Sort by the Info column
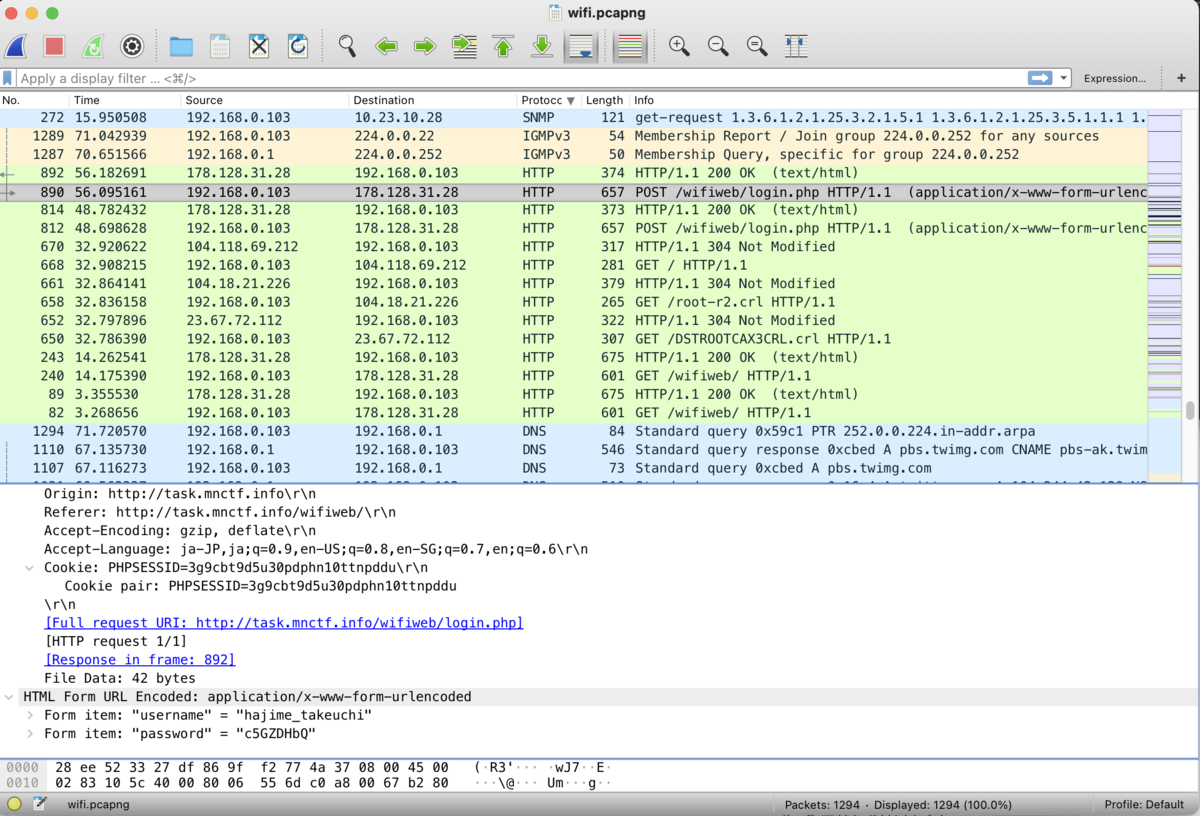This screenshot has height=816, width=1200. 889,100
